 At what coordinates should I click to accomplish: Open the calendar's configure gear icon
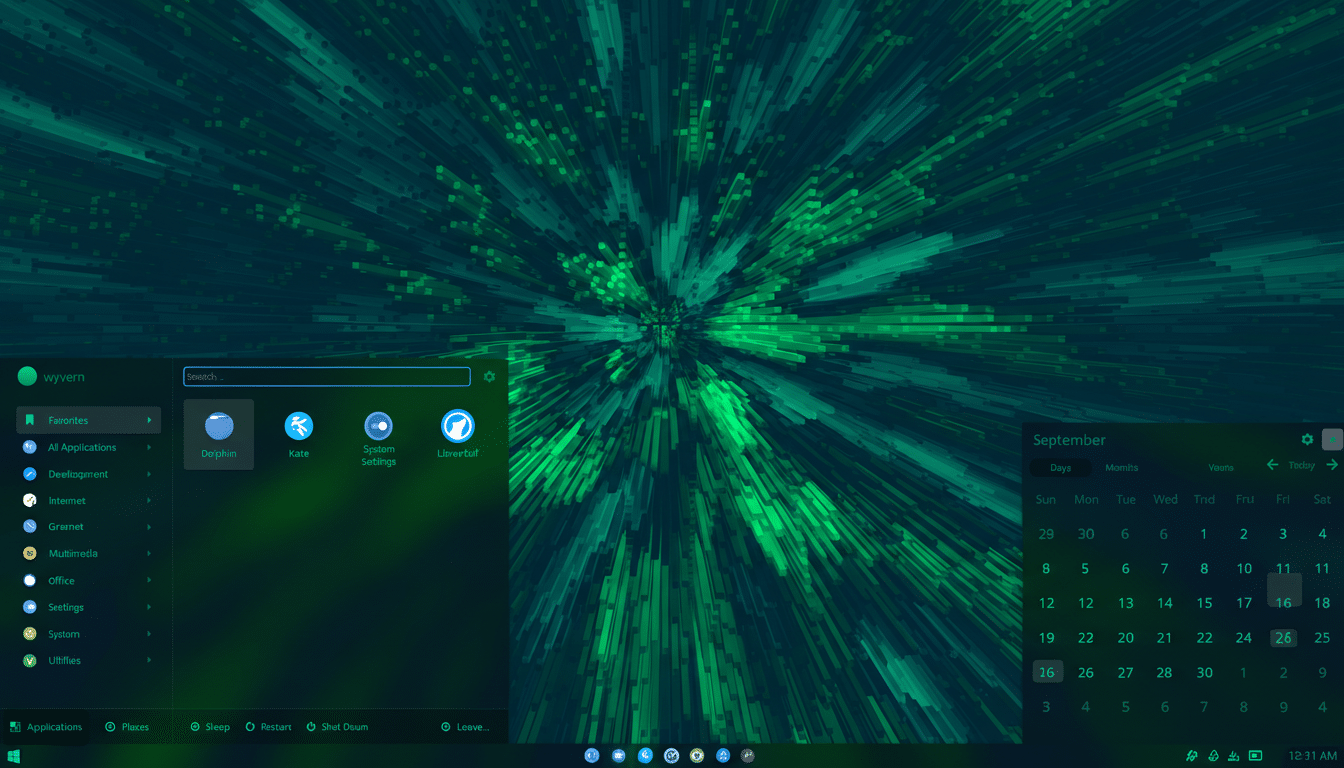(x=1307, y=439)
